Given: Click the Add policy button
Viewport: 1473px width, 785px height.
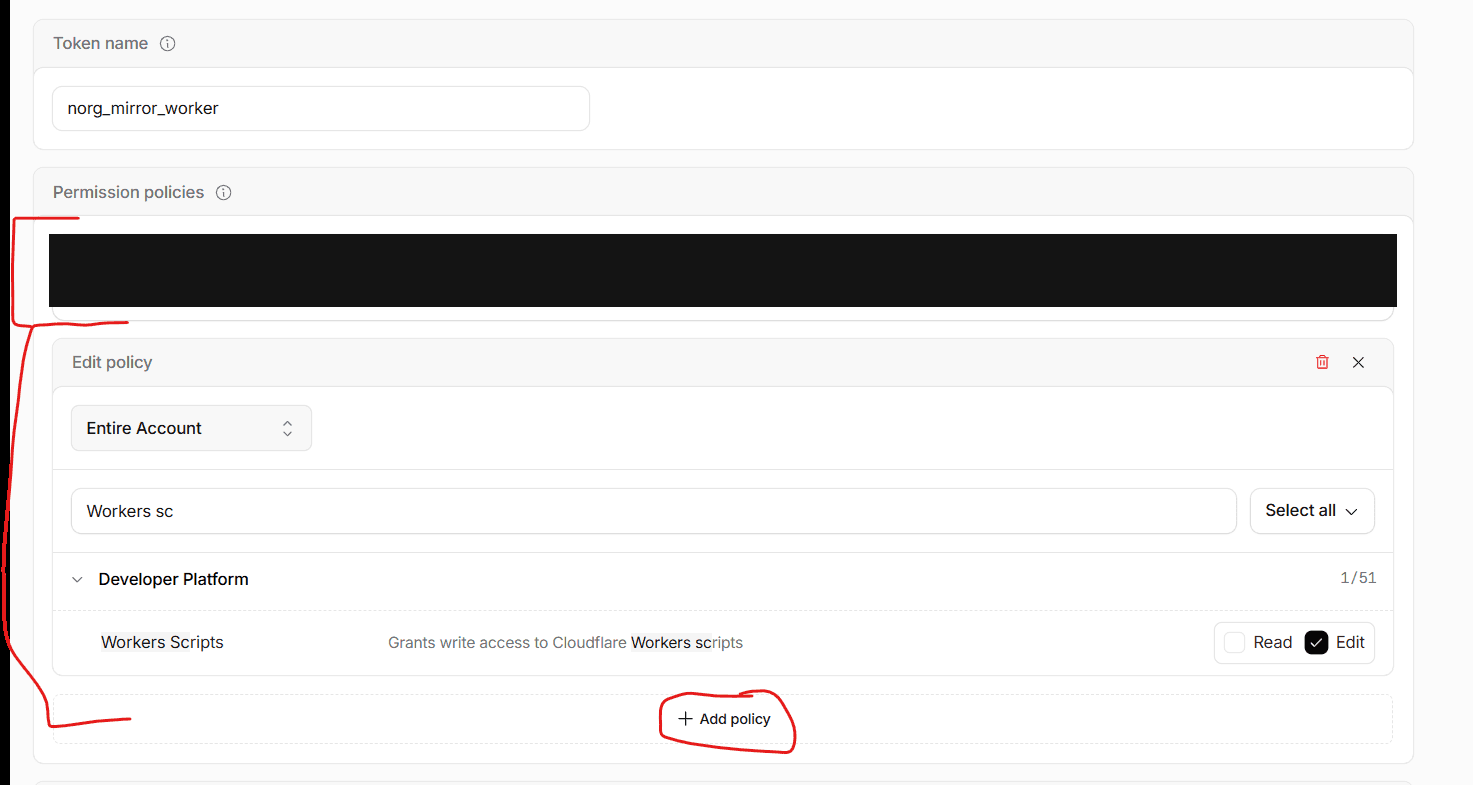Looking at the screenshot, I should (725, 719).
